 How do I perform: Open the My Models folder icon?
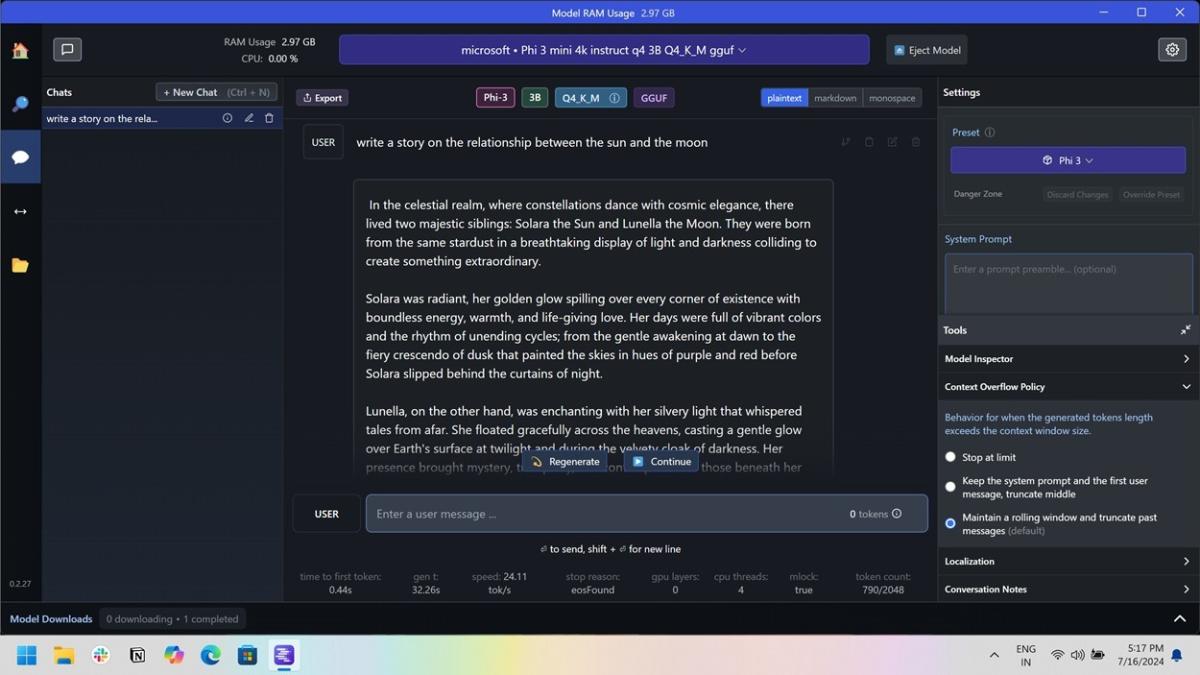click(x=20, y=265)
